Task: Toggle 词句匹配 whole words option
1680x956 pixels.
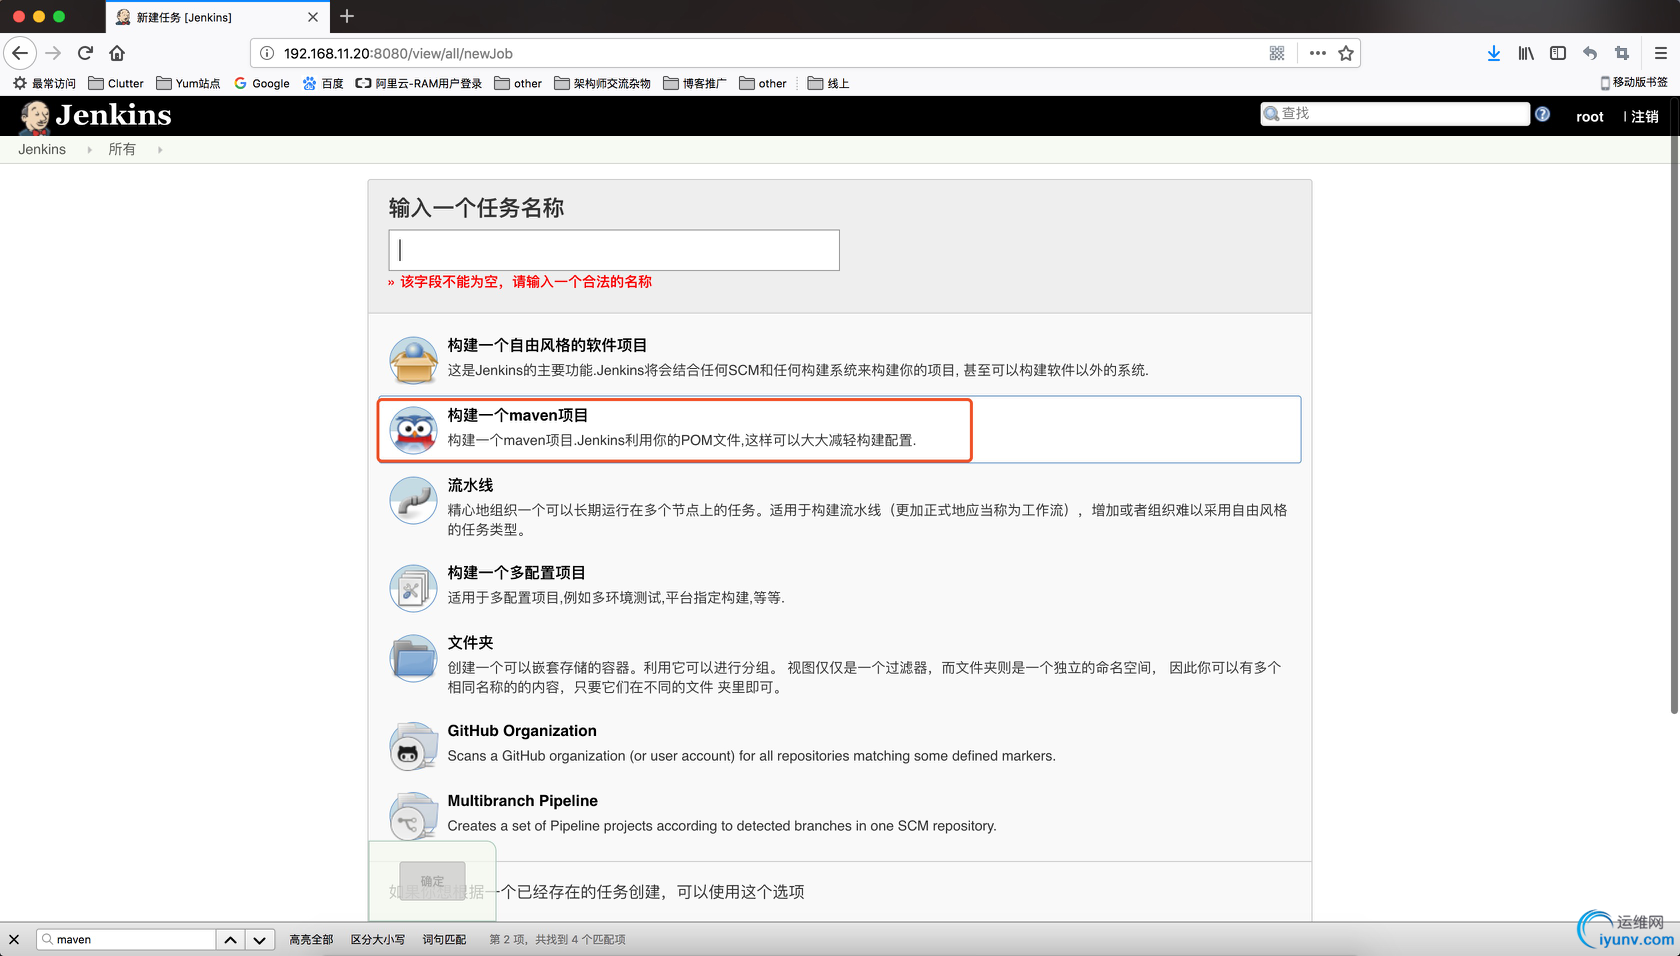Action: 444,939
